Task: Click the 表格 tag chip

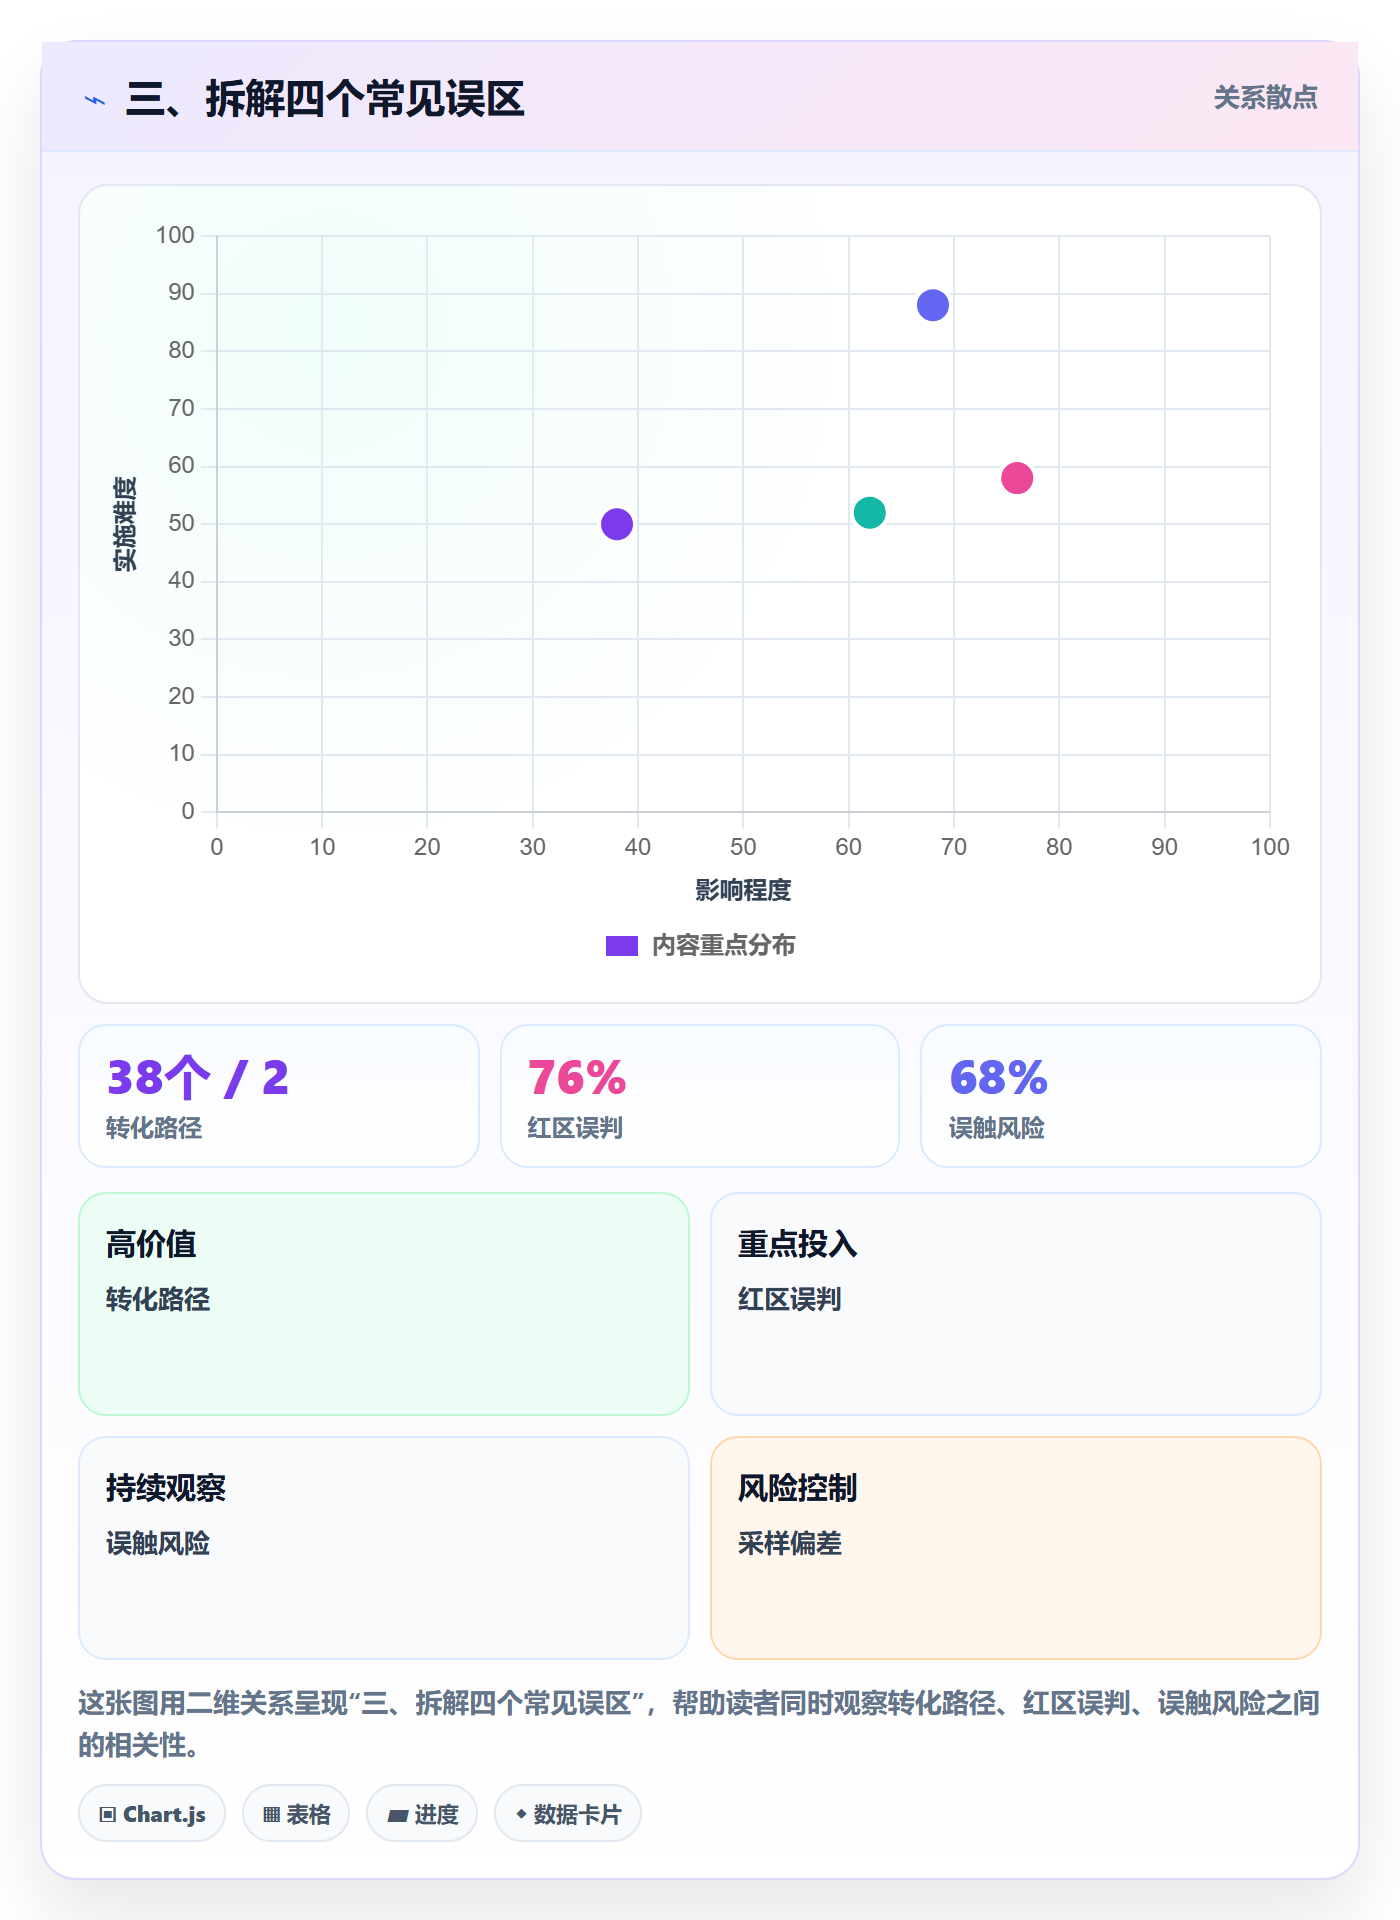Action: (296, 1814)
